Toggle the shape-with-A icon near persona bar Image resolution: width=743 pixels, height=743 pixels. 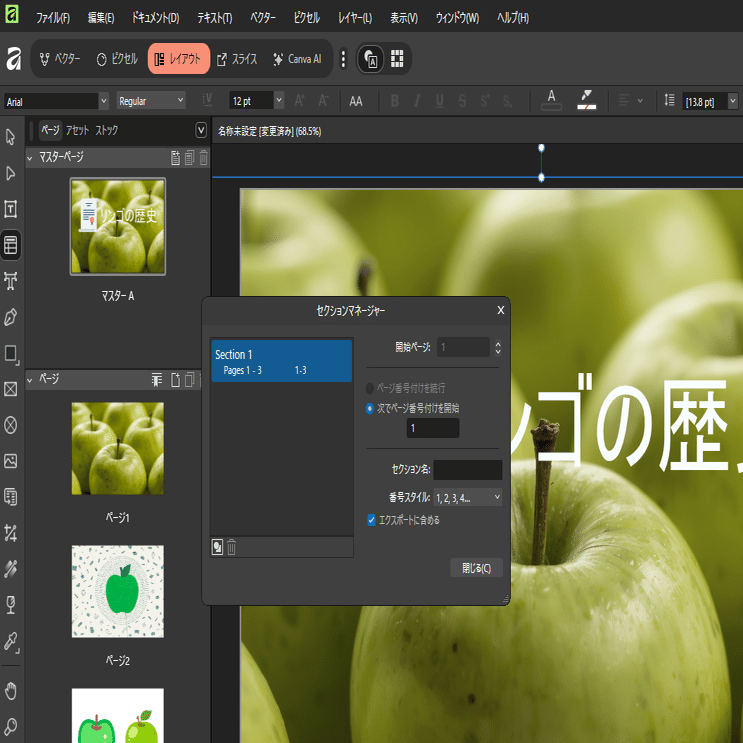tap(371, 59)
